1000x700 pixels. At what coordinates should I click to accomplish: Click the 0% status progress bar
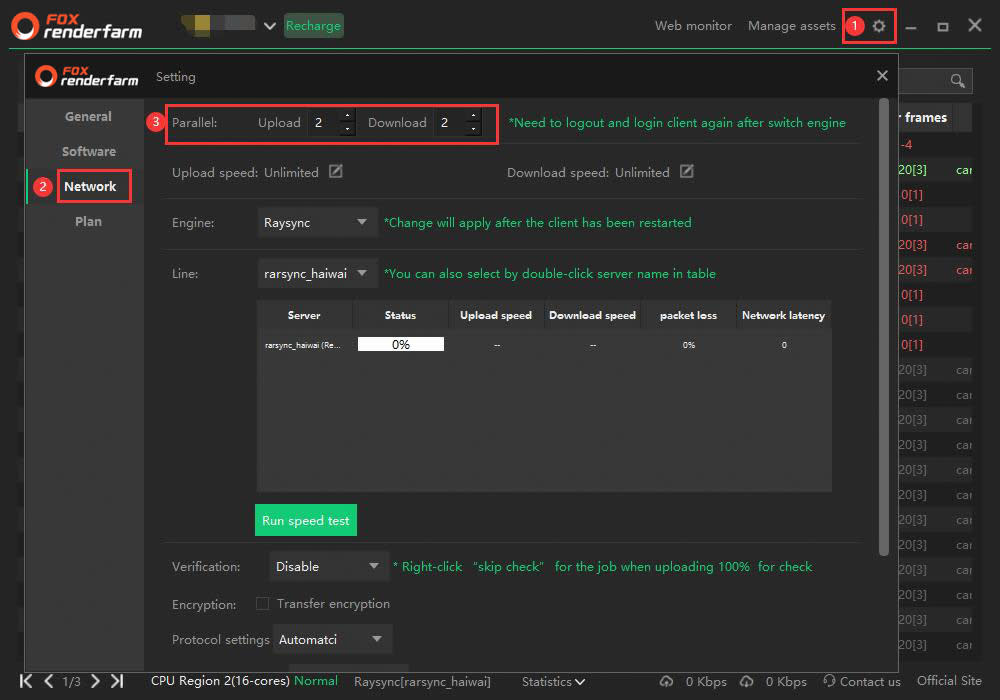[401, 344]
